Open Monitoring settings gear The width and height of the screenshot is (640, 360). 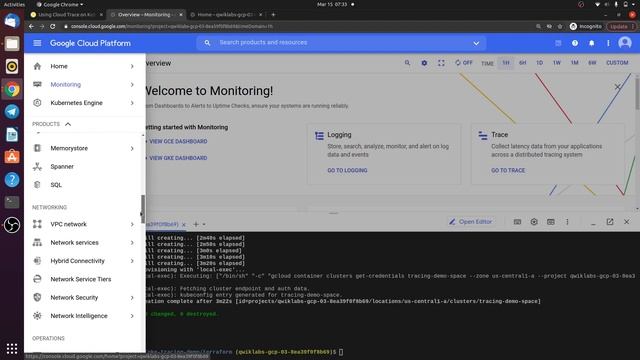424,63
